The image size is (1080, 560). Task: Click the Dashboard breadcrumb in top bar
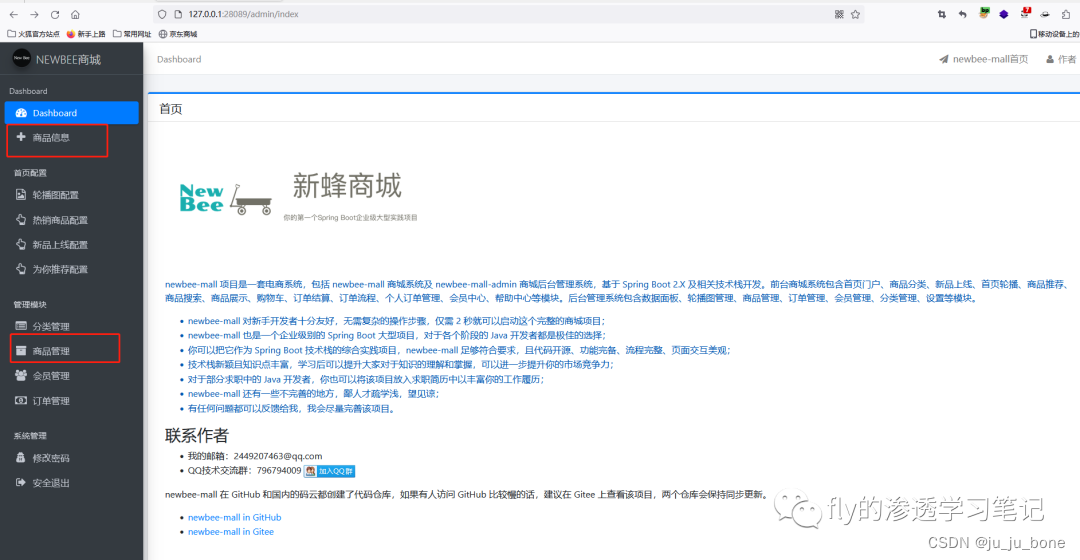click(179, 59)
